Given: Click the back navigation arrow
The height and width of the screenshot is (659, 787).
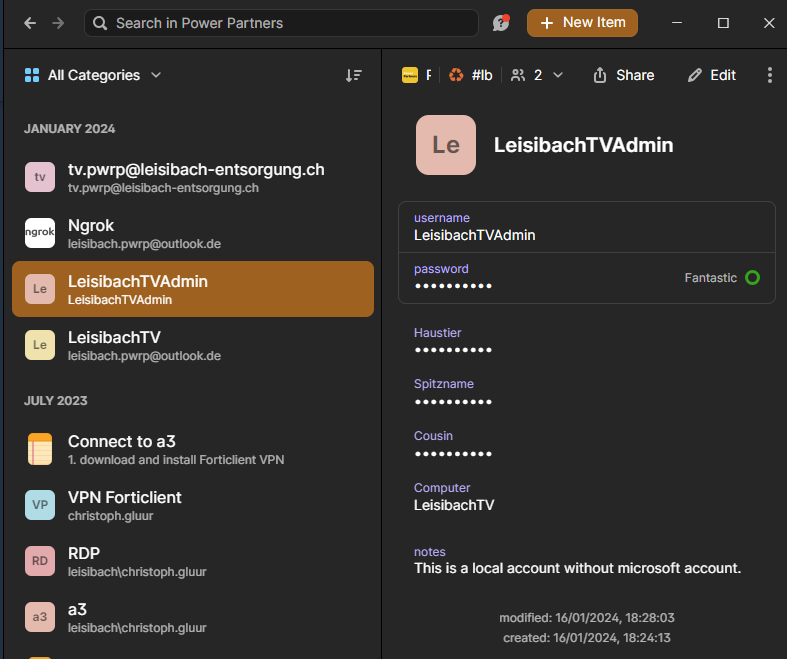Looking at the screenshot, I should click(x=30, y=23).
